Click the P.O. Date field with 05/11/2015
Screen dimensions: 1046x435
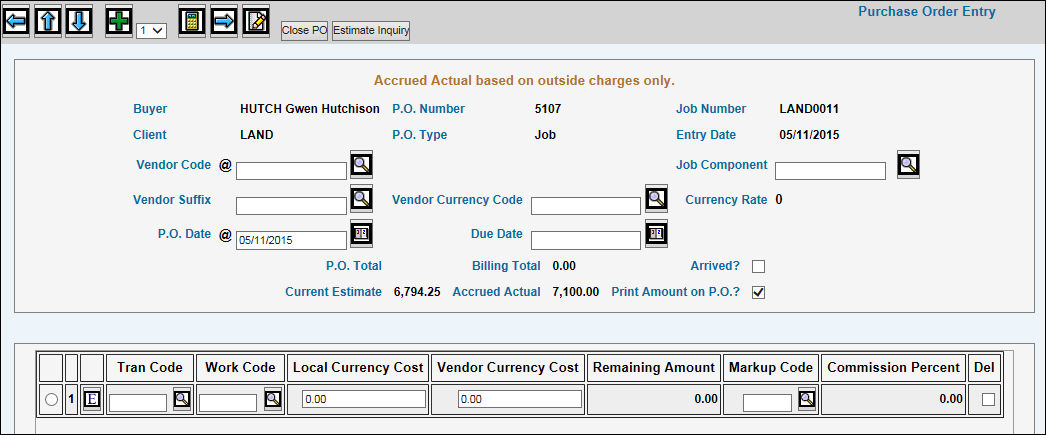(x=292, y=240)
